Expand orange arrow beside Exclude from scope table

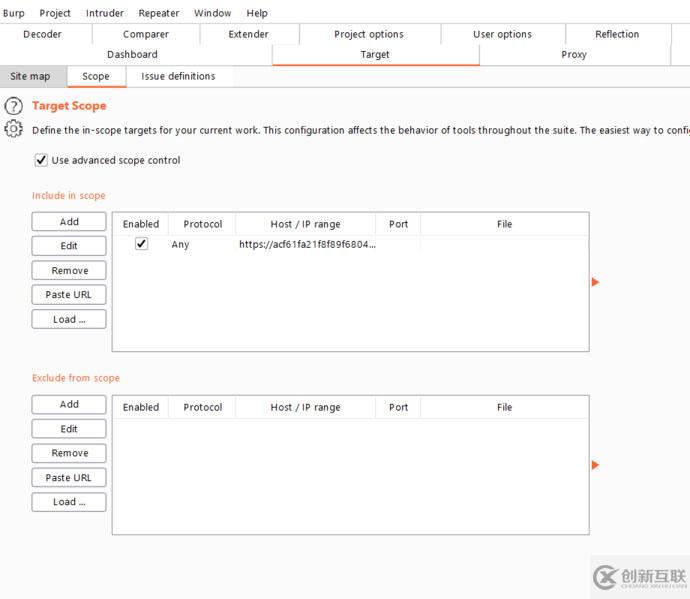tap(595, 465)
